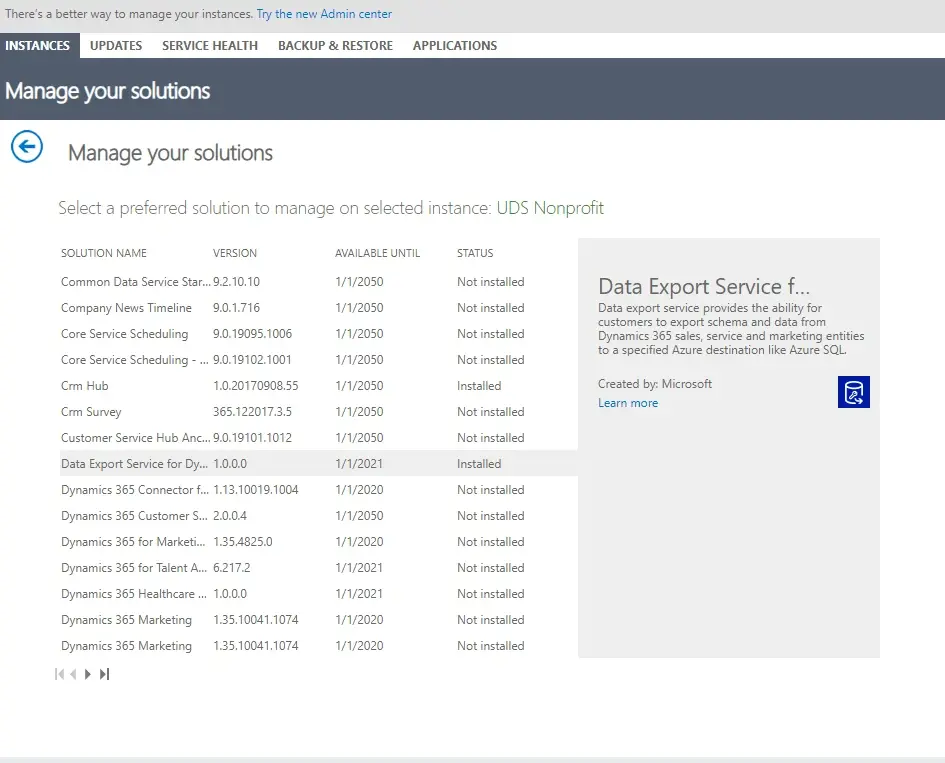Click the Version column header
The width and height of the screenshot is (945, 763).
235,253
